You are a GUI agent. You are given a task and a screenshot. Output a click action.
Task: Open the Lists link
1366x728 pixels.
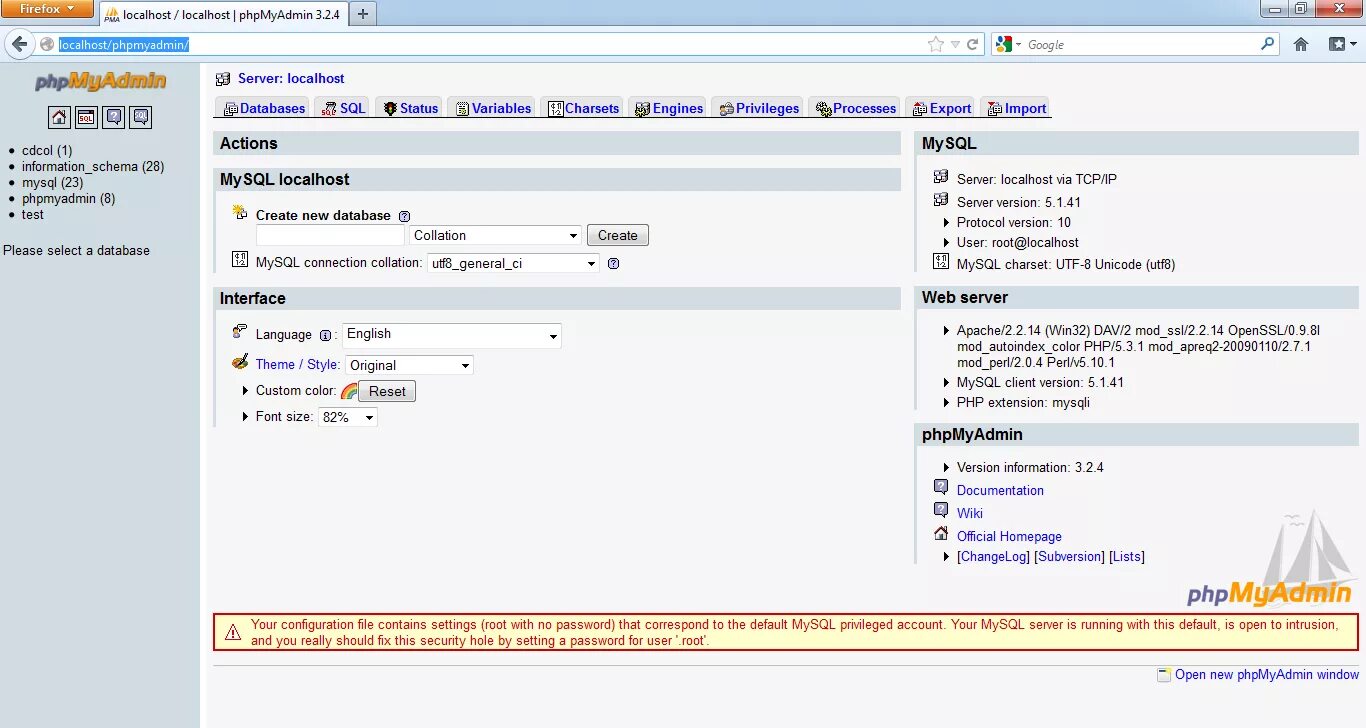point(1127,557)
